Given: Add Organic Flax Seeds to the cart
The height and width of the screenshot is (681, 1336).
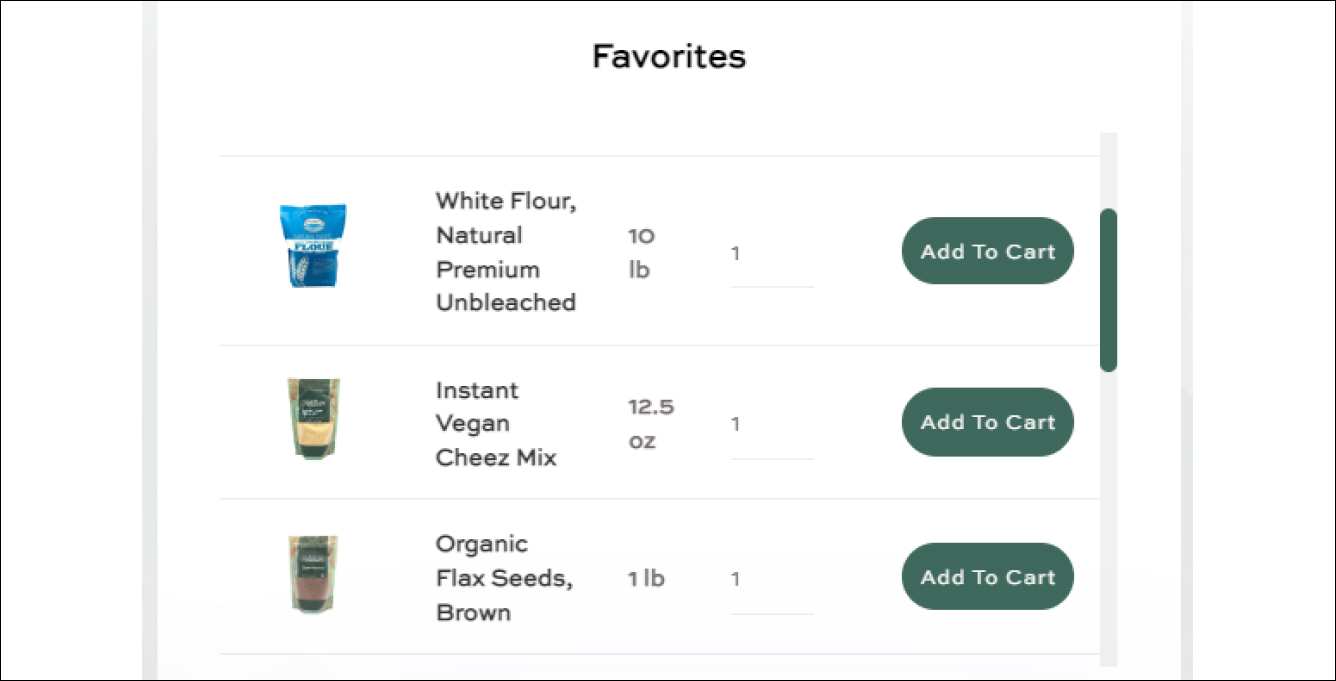Looking at the screenshot, I should [988, 577].
